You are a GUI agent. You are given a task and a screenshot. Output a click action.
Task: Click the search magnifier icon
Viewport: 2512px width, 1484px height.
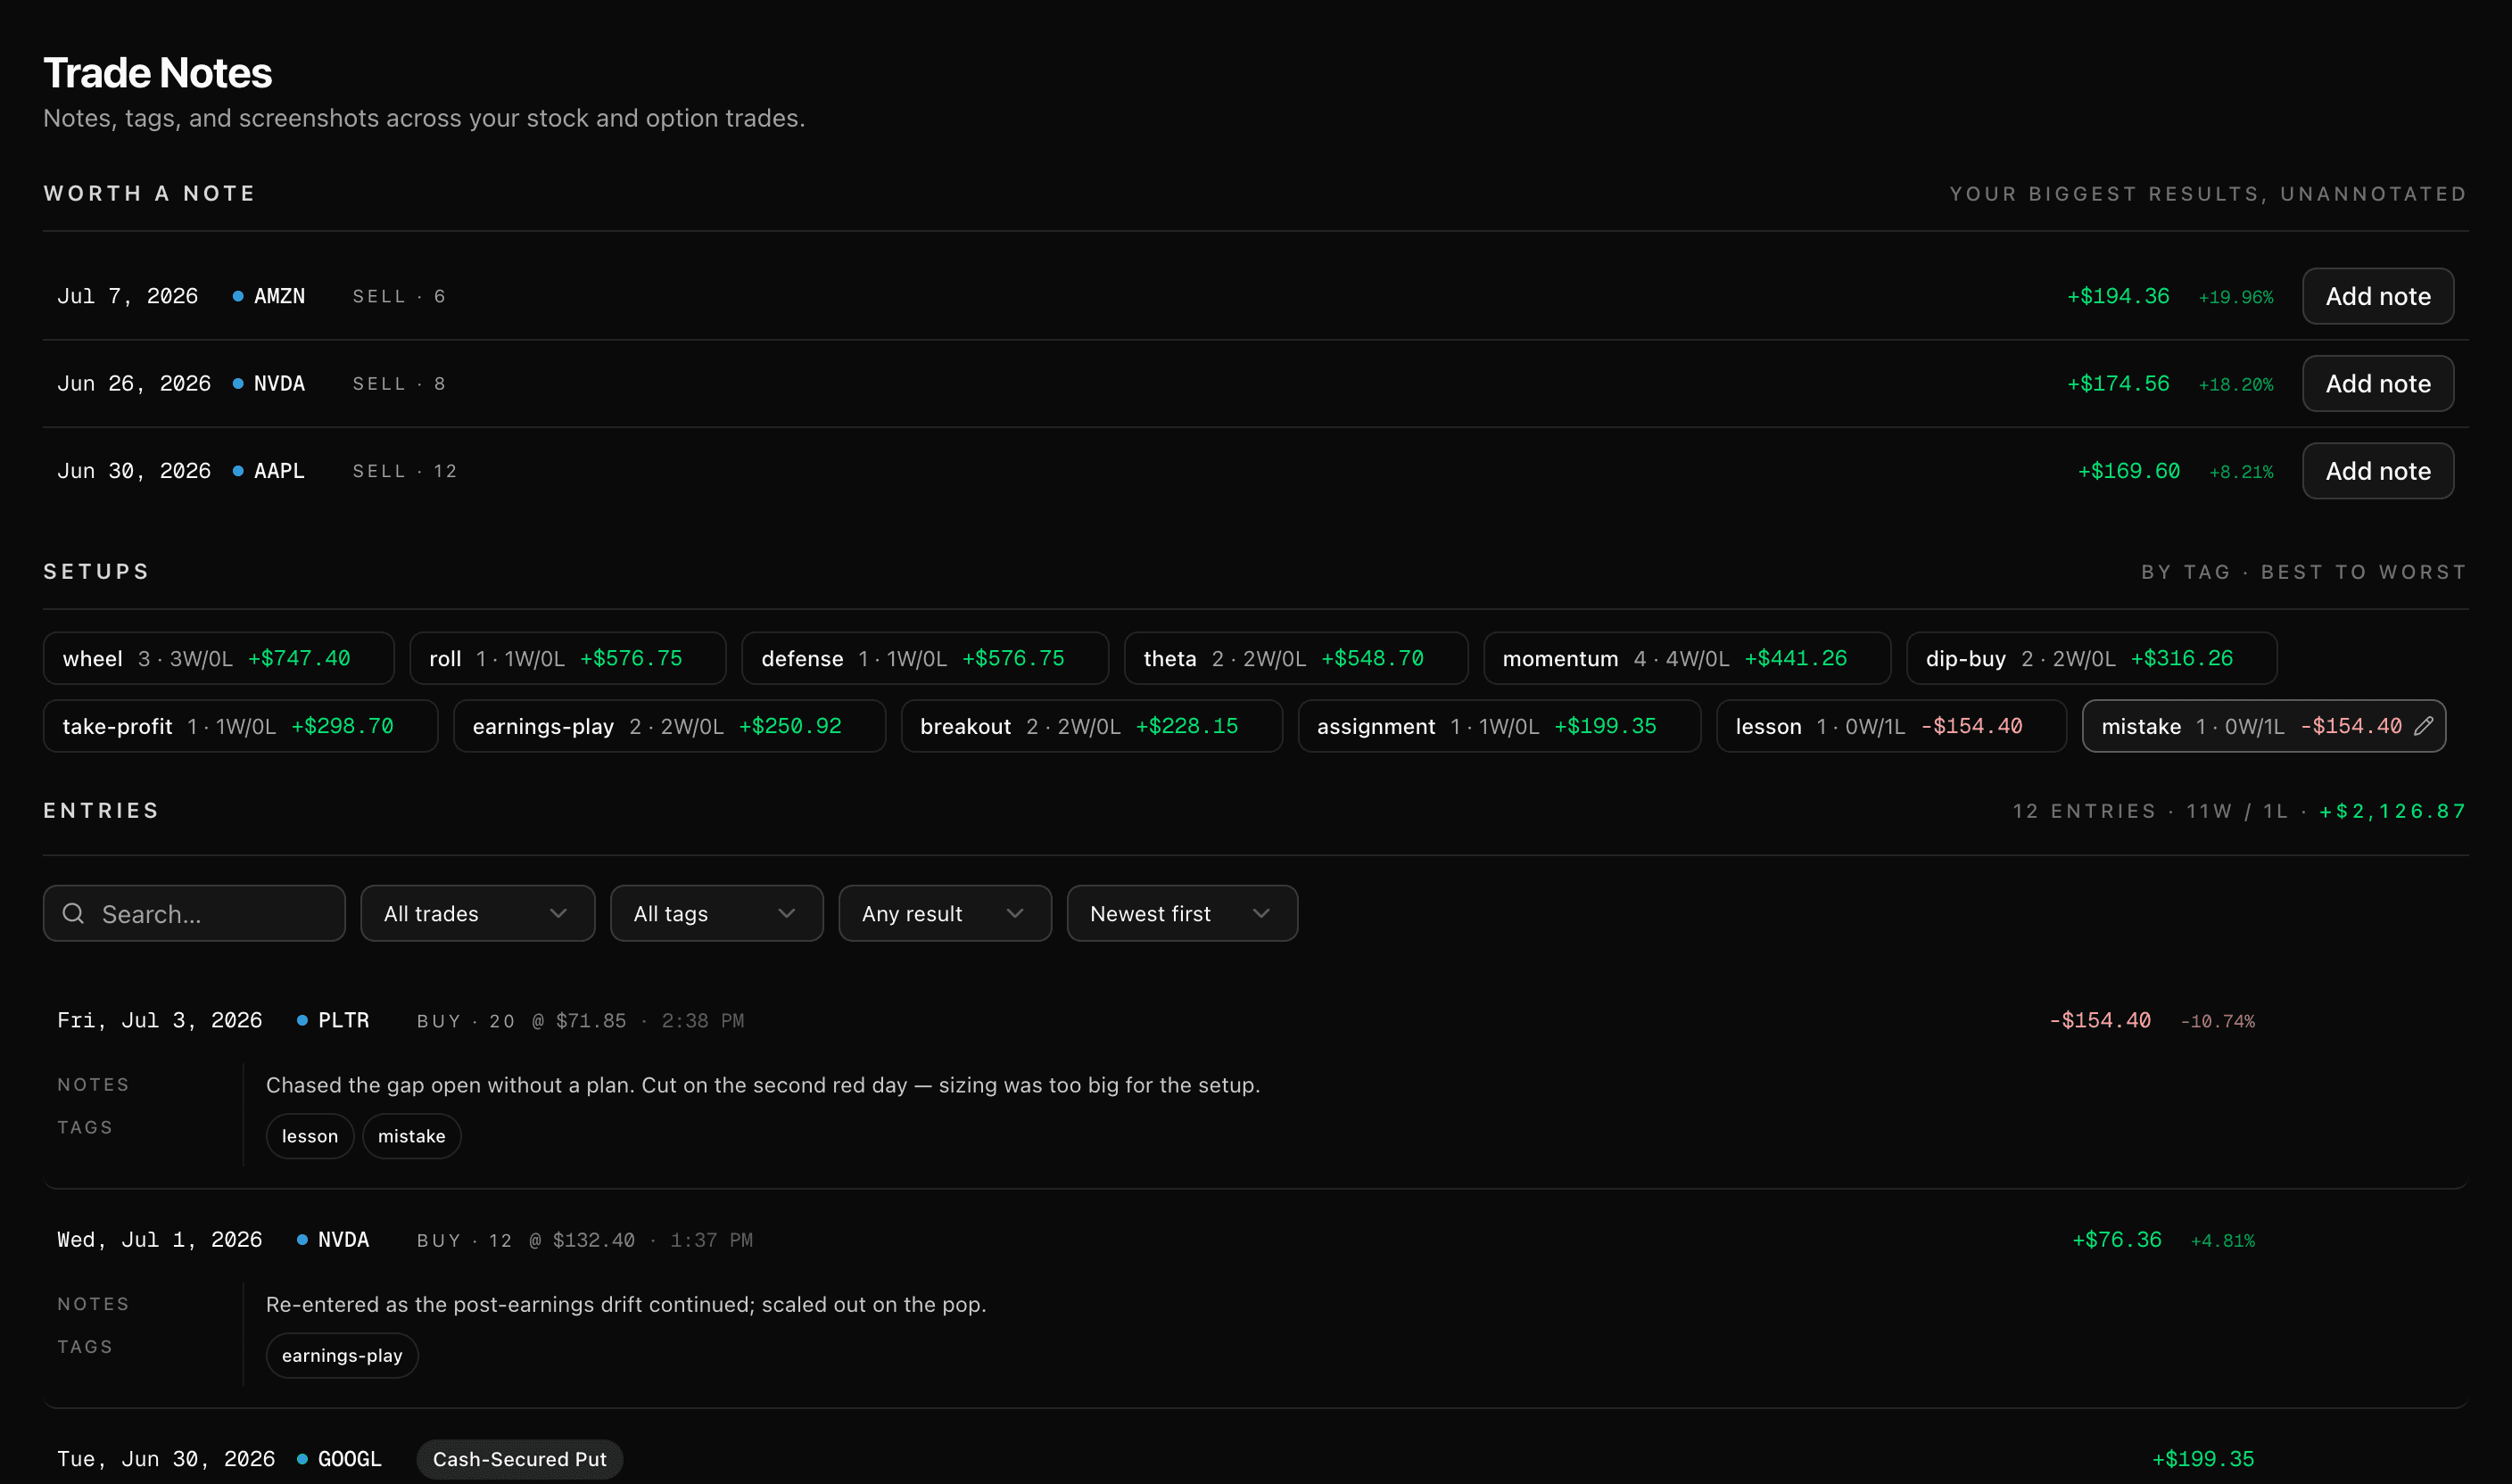(73, 913)
